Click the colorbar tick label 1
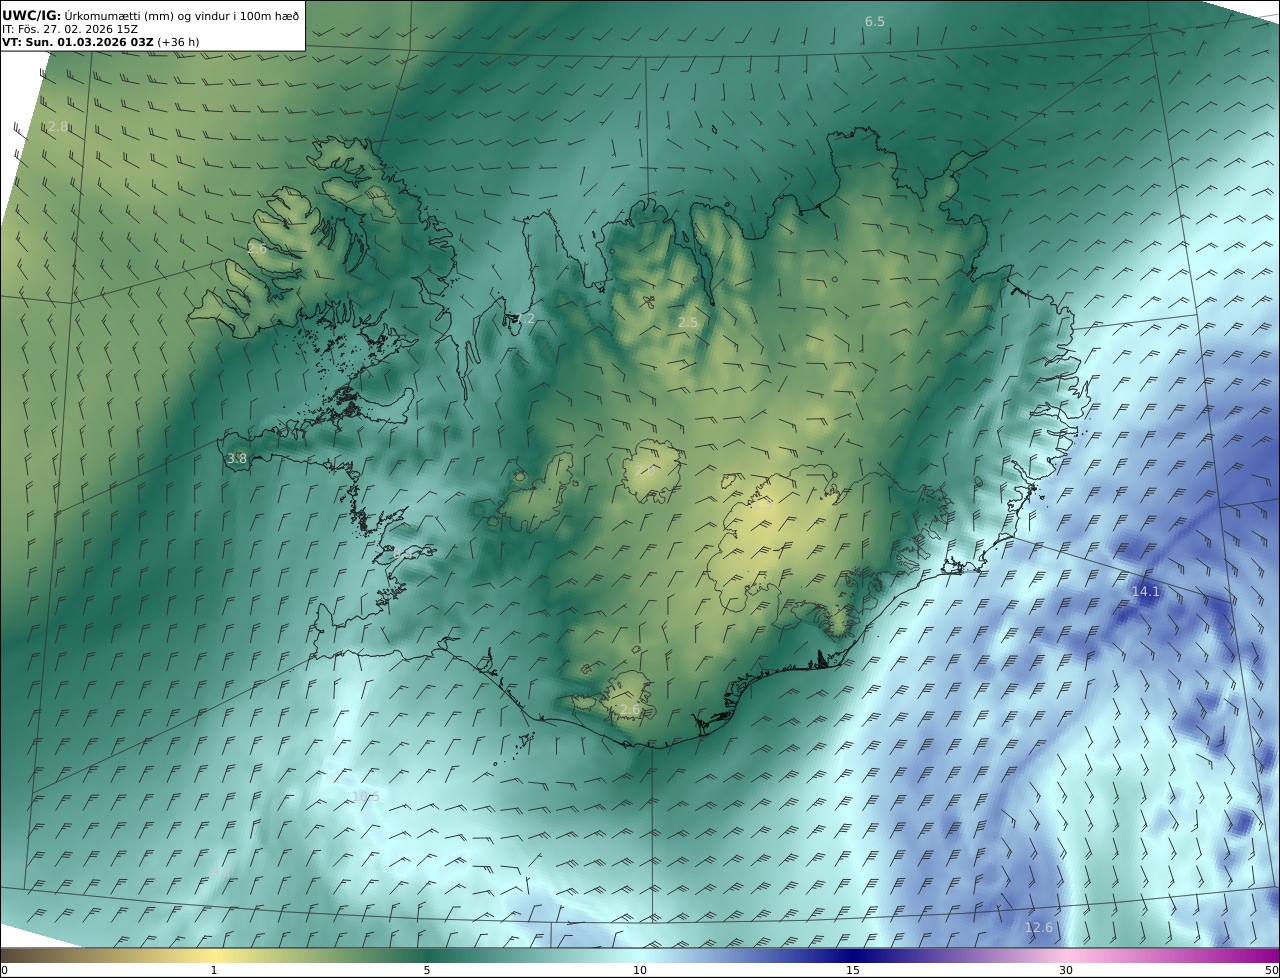 [x=213, y=970]
